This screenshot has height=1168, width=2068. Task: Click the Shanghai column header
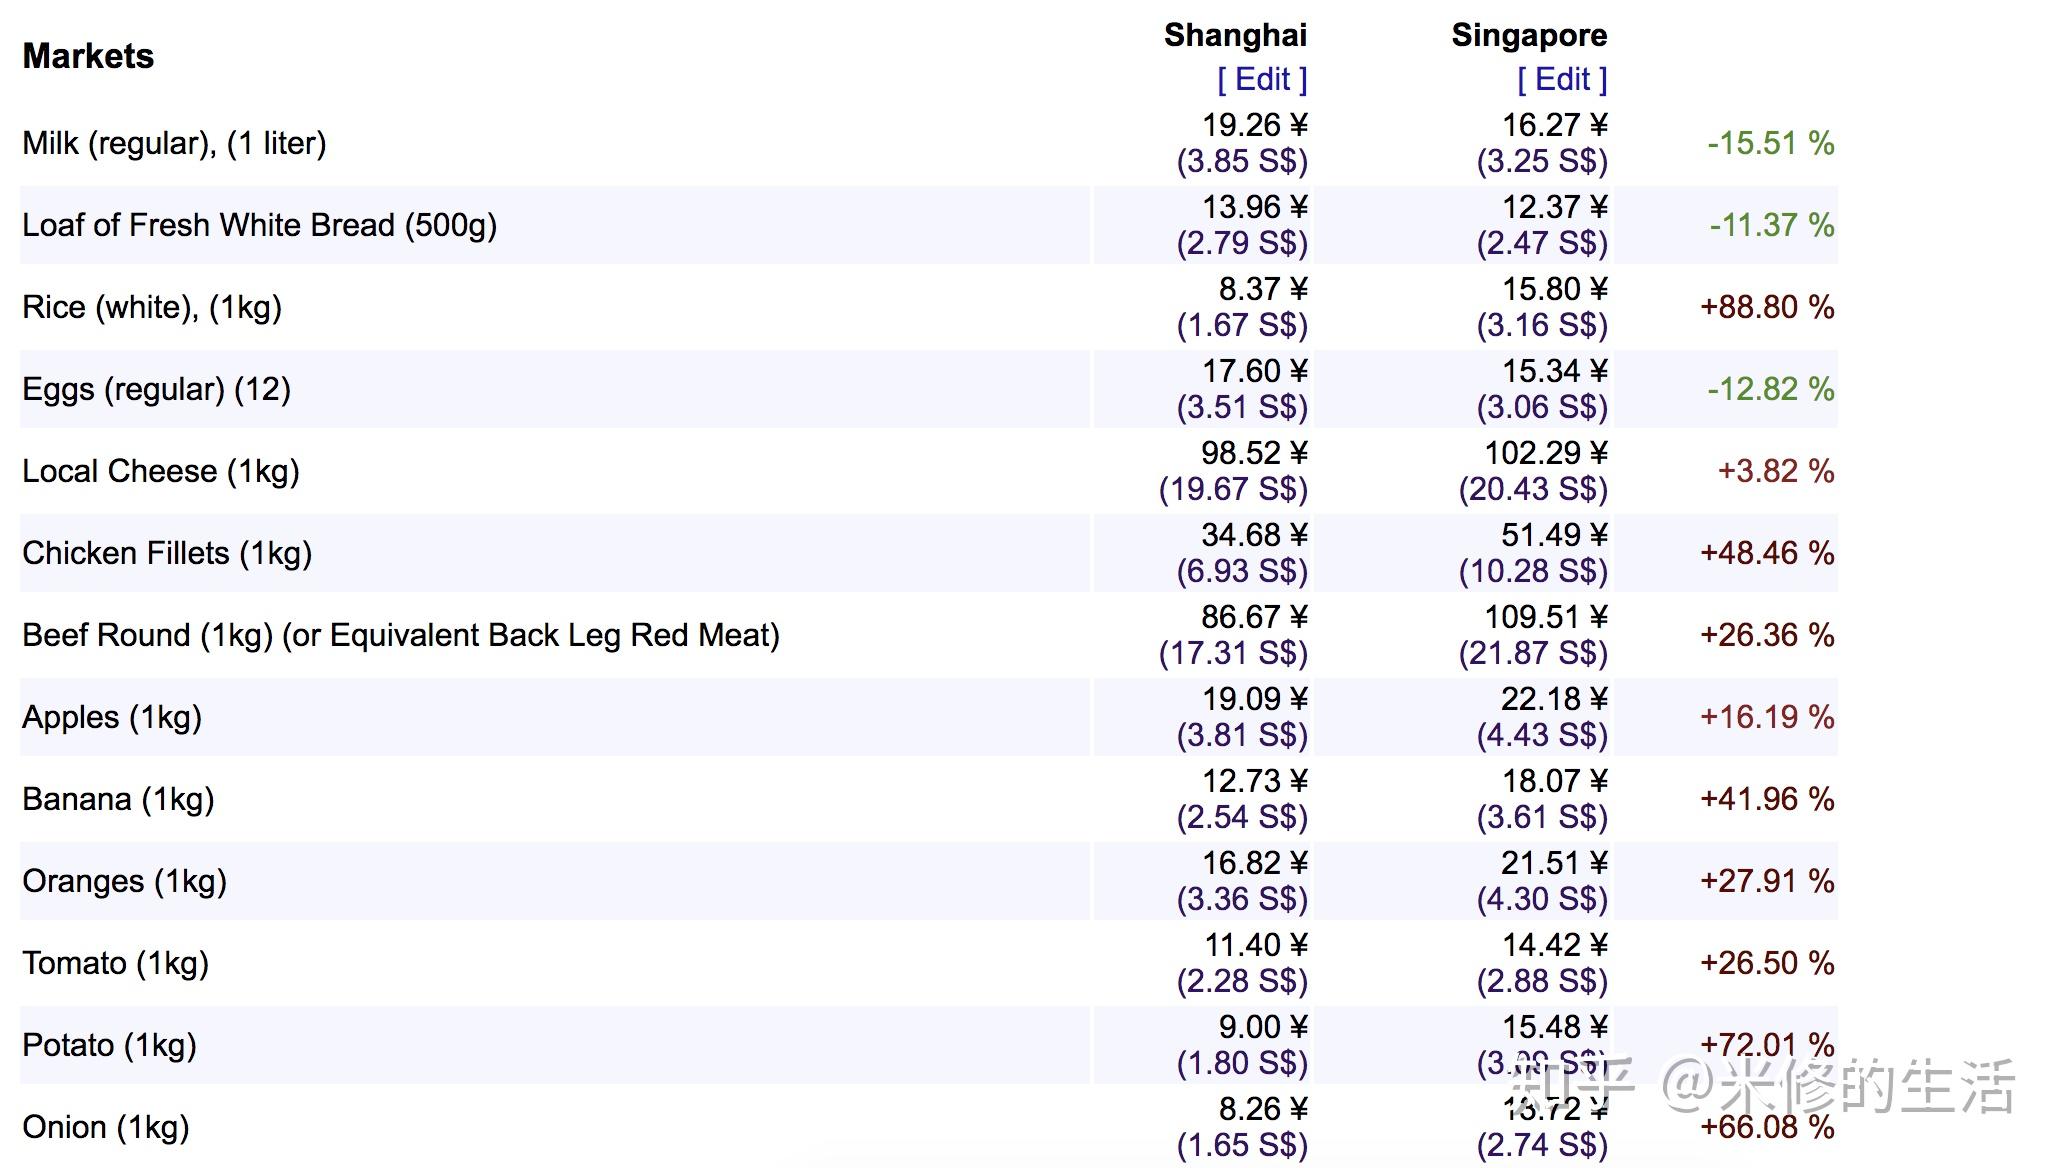tap(1235, 35)
